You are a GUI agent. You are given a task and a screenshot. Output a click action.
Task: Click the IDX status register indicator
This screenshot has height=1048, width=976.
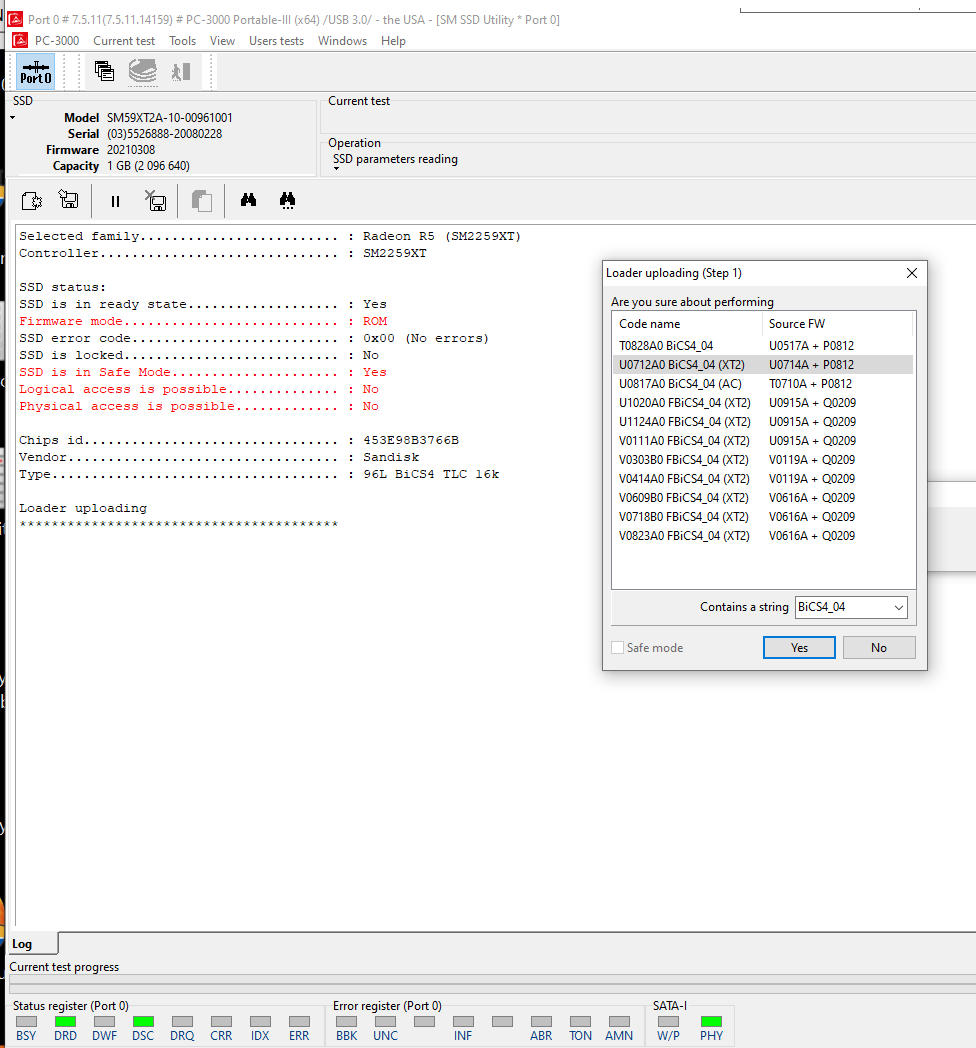(x=260, y=1021)
